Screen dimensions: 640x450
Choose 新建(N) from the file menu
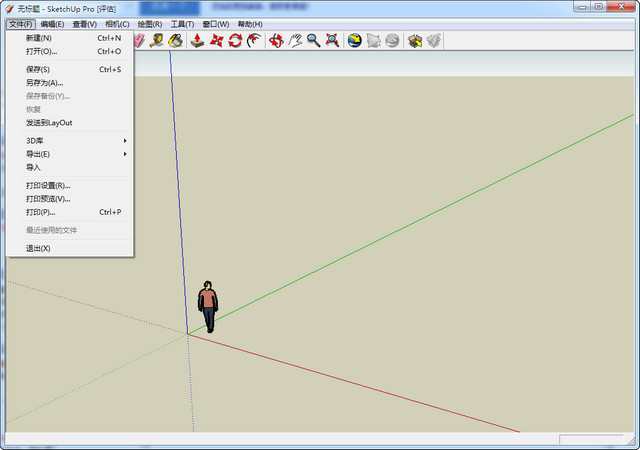click(39, 38)
